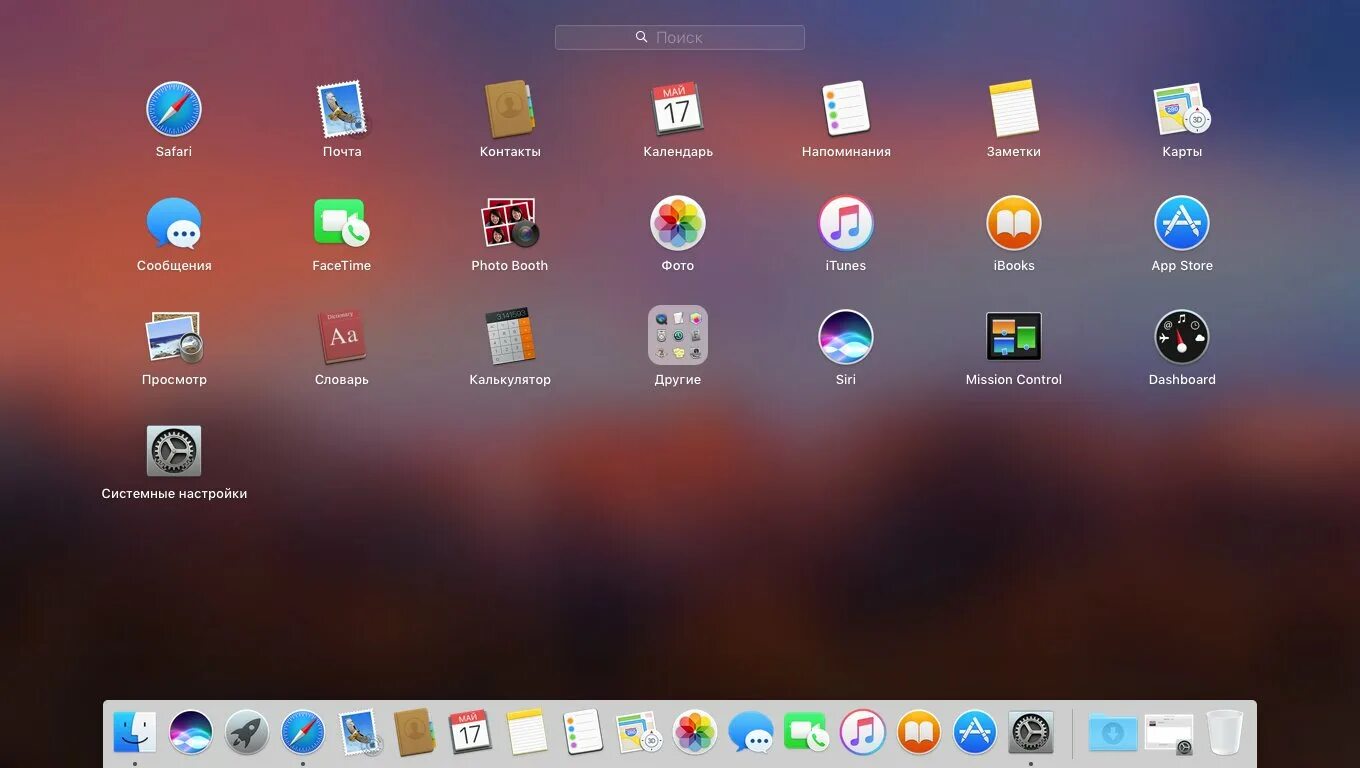Launch Словарь from Launchpad
Screen dimensions: 1360x768
pyautogui.click(x=342, y=338)
